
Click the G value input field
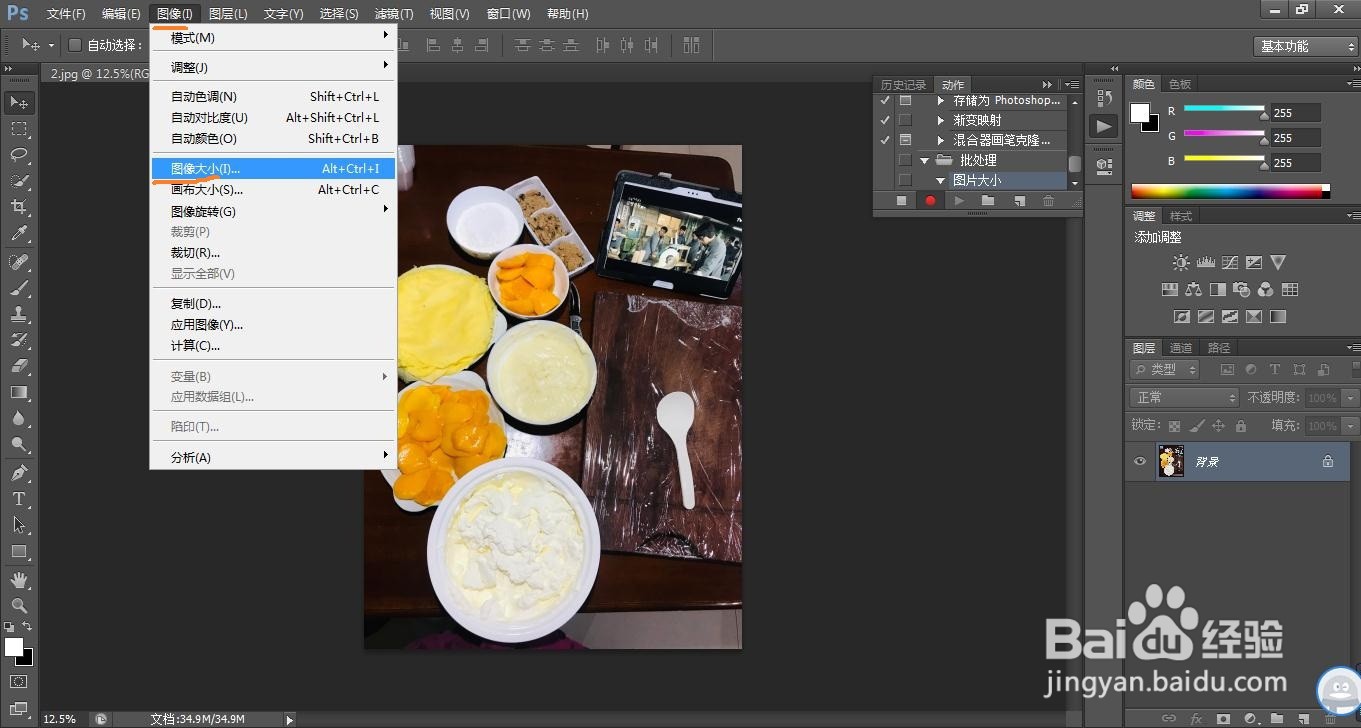1296,138
